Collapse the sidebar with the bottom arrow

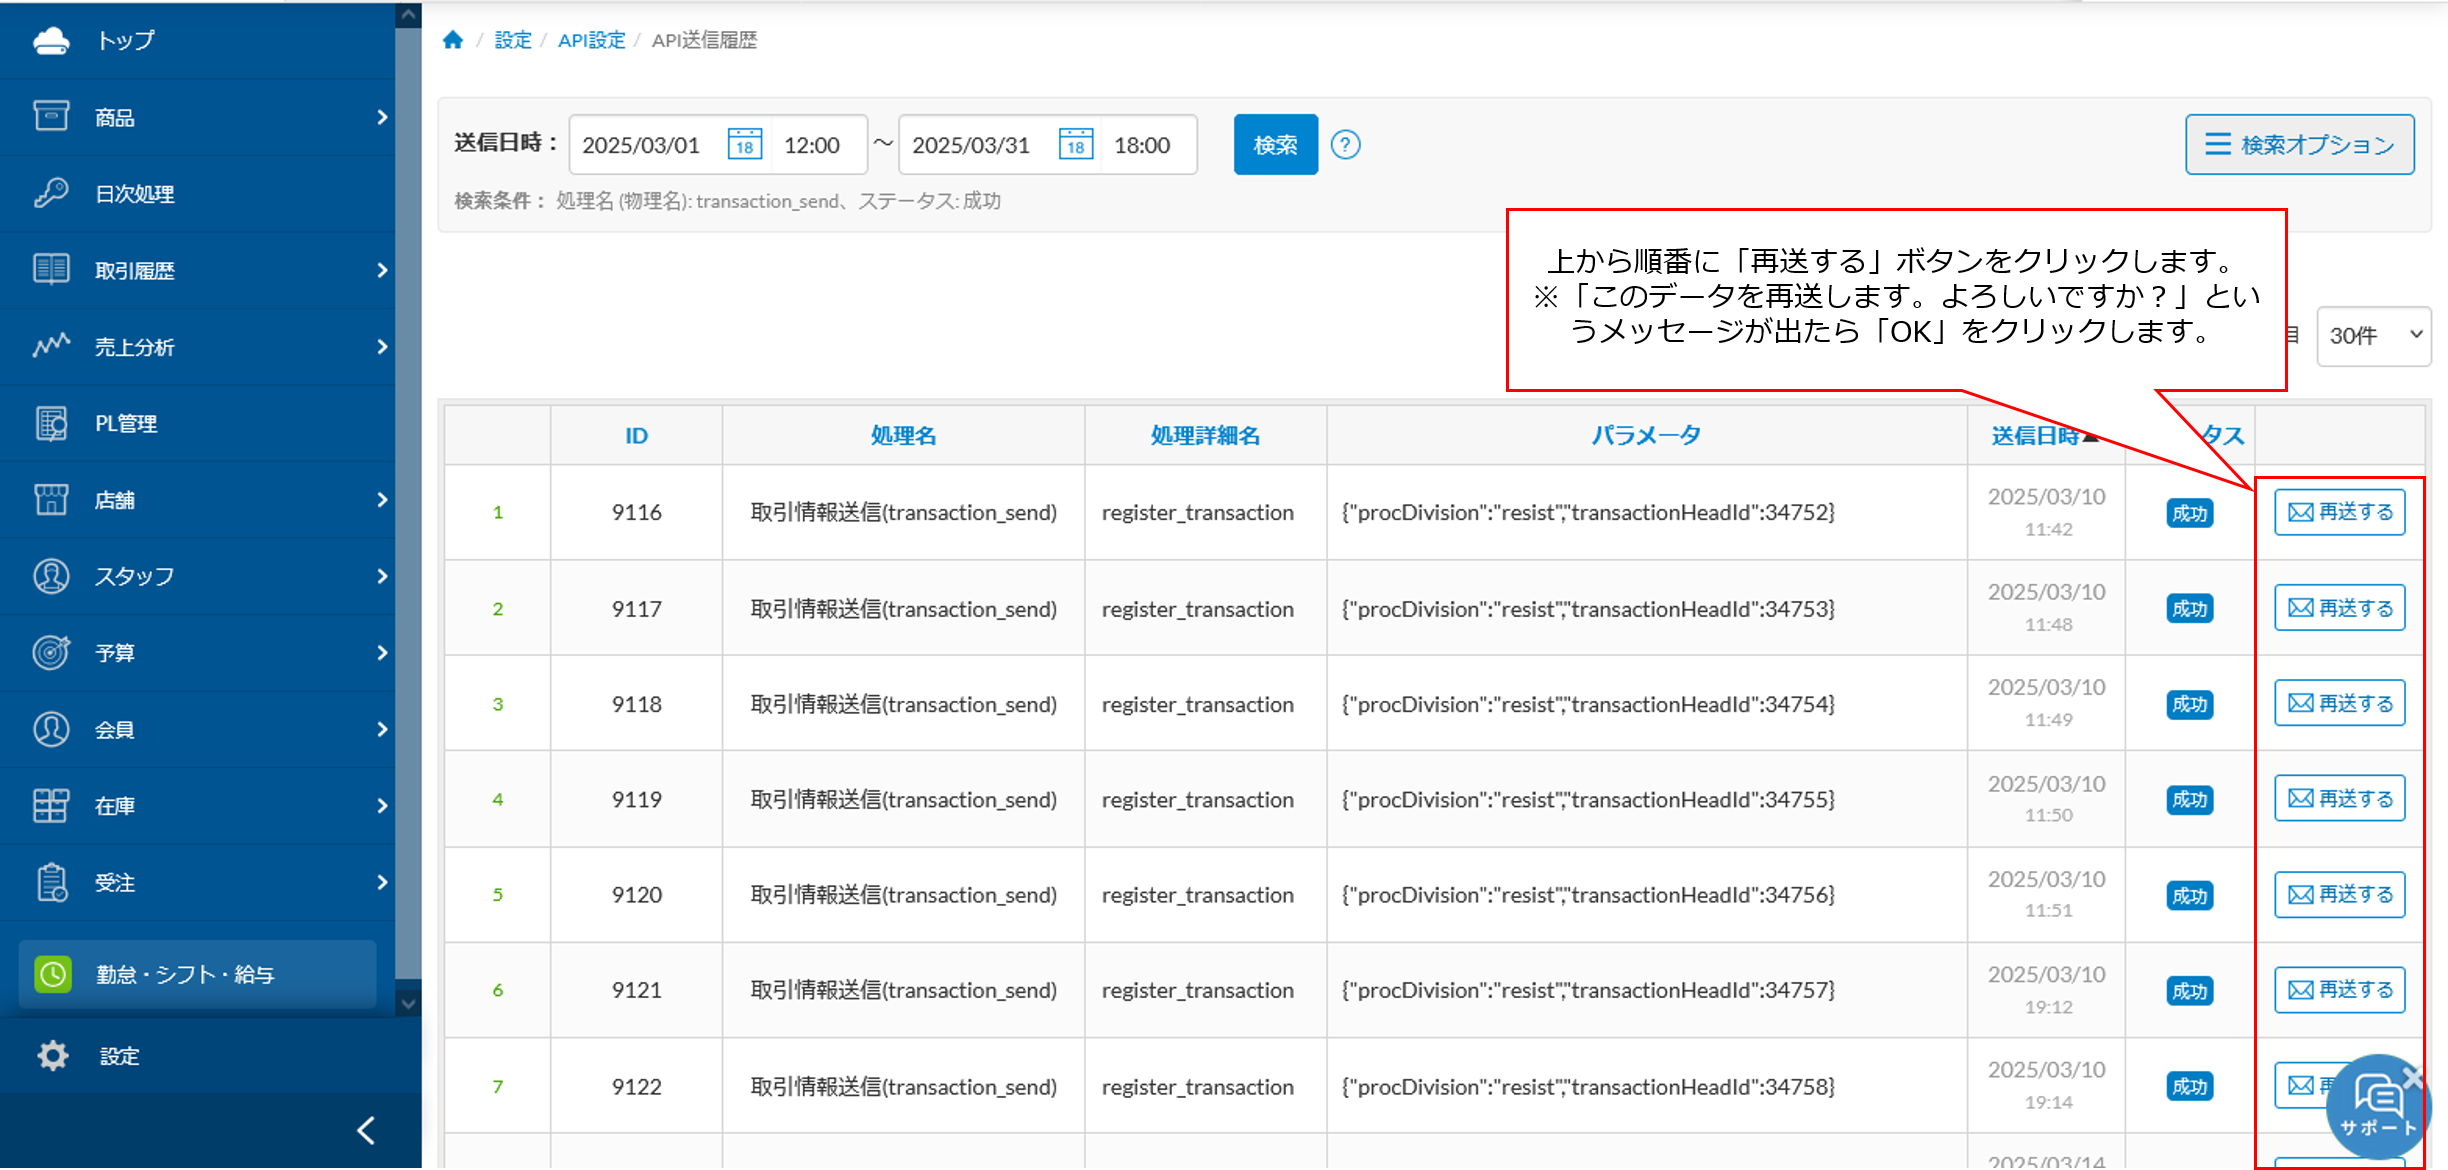(x=364, y=1131)
